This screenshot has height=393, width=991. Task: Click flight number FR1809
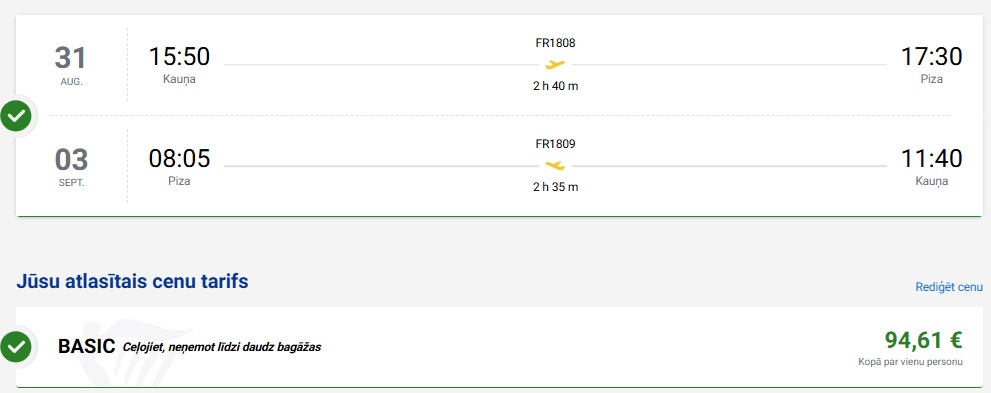click(x=556, y=144)
